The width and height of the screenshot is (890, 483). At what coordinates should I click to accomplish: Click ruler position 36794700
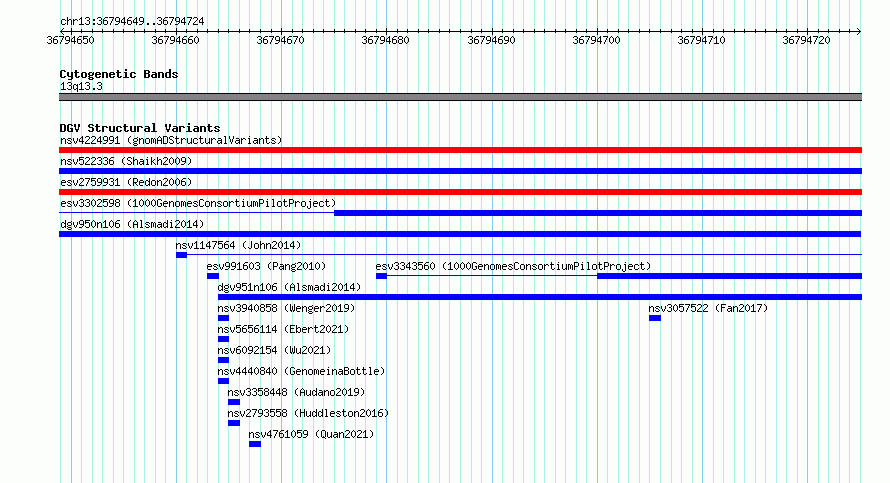[x=597, y=40]
